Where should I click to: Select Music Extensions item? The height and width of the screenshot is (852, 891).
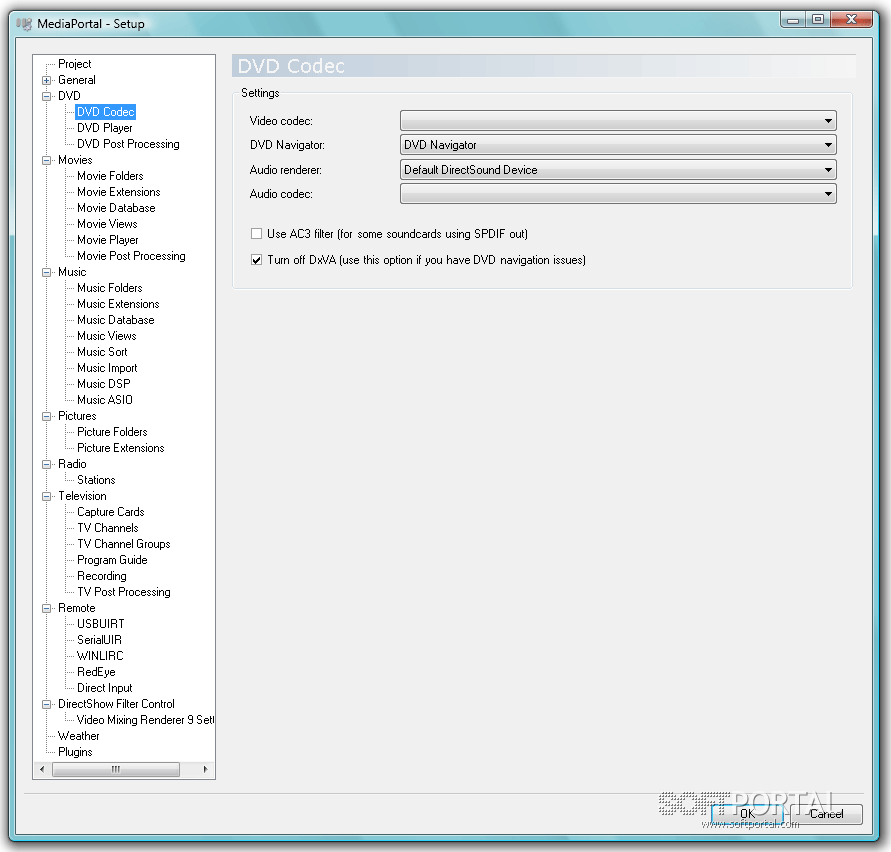point(118,304)
